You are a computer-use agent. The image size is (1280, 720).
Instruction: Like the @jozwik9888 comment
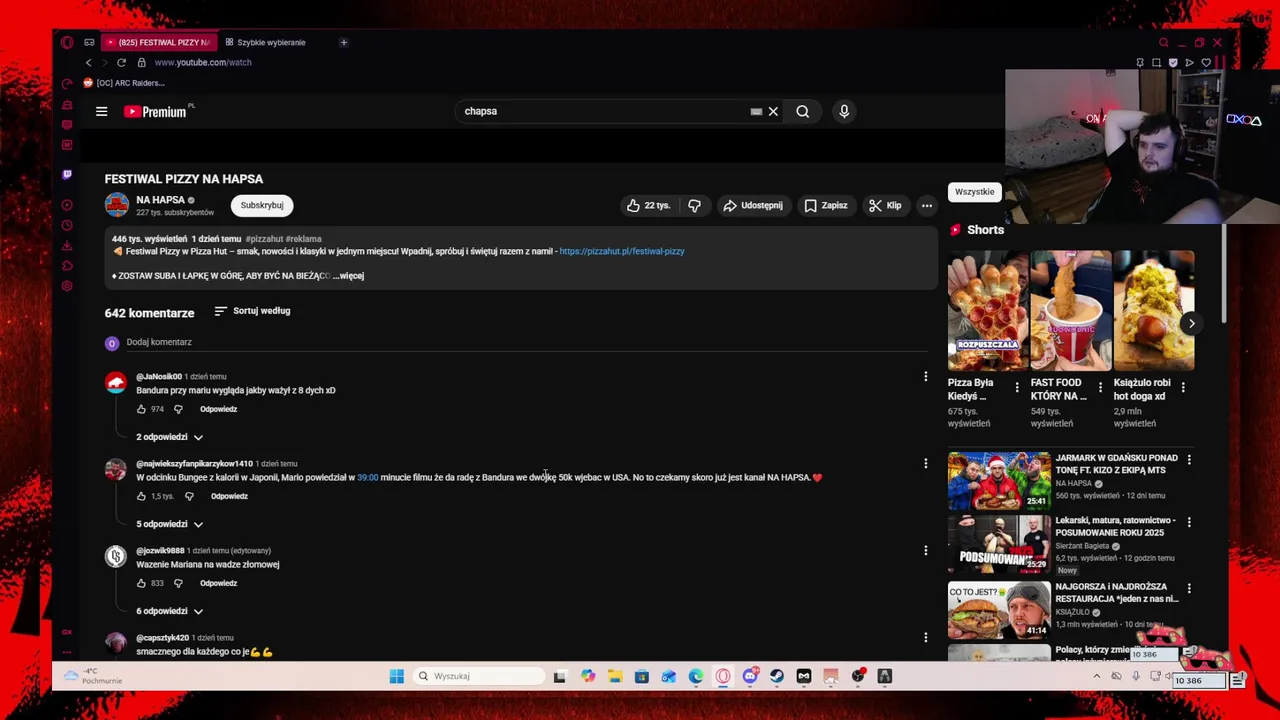pos(141,583)
